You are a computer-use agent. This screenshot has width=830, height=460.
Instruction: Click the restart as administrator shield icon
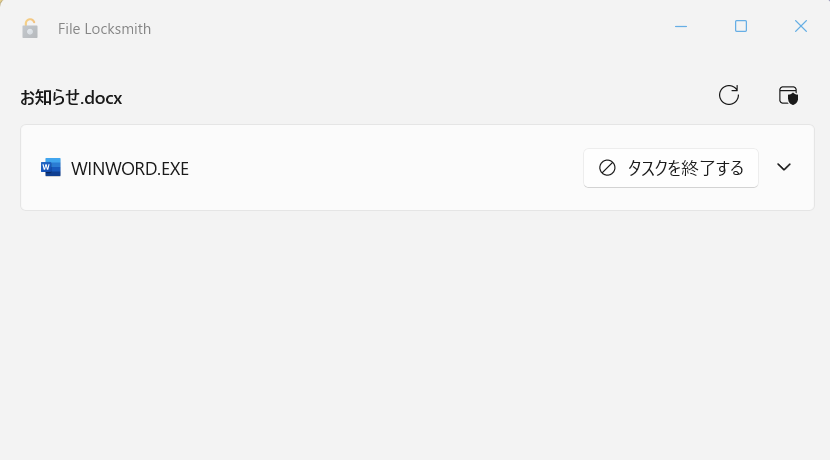point(788,95)
